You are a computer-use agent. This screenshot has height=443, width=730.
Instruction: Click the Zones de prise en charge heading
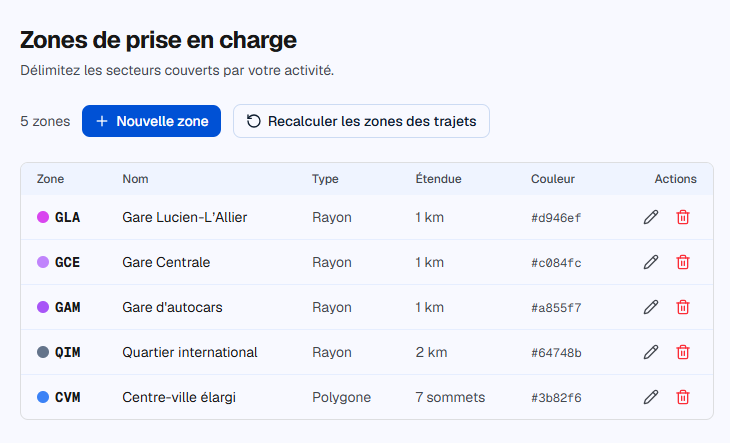click(x=158, y=40)
